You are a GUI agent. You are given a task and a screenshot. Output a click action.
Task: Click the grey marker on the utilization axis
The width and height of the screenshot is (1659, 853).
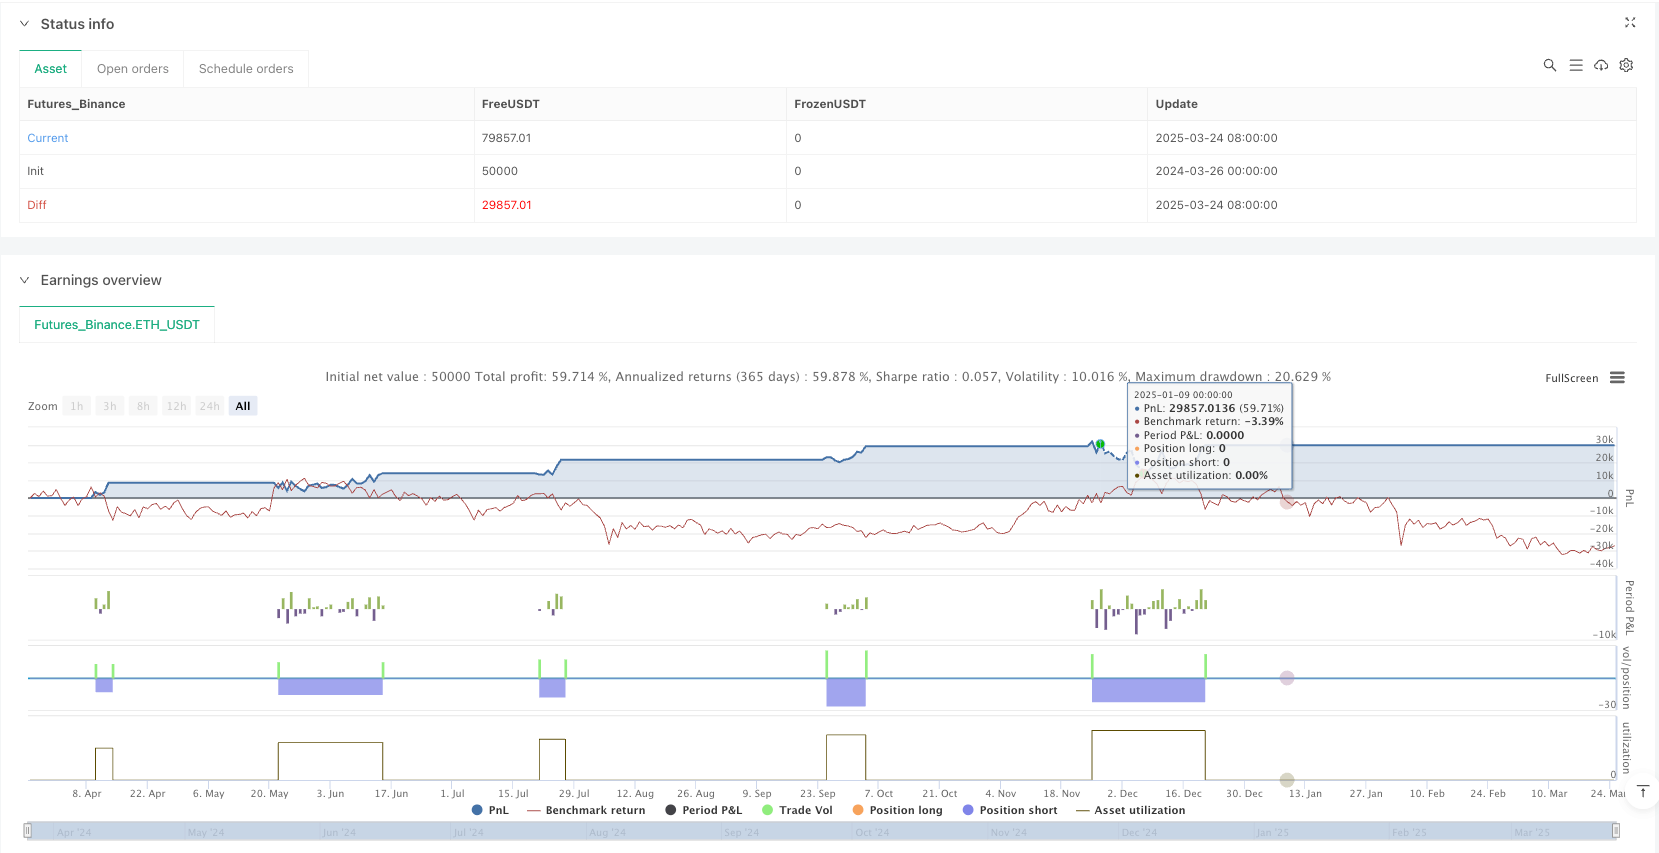pyautogui.click(x=1287, y=780)
